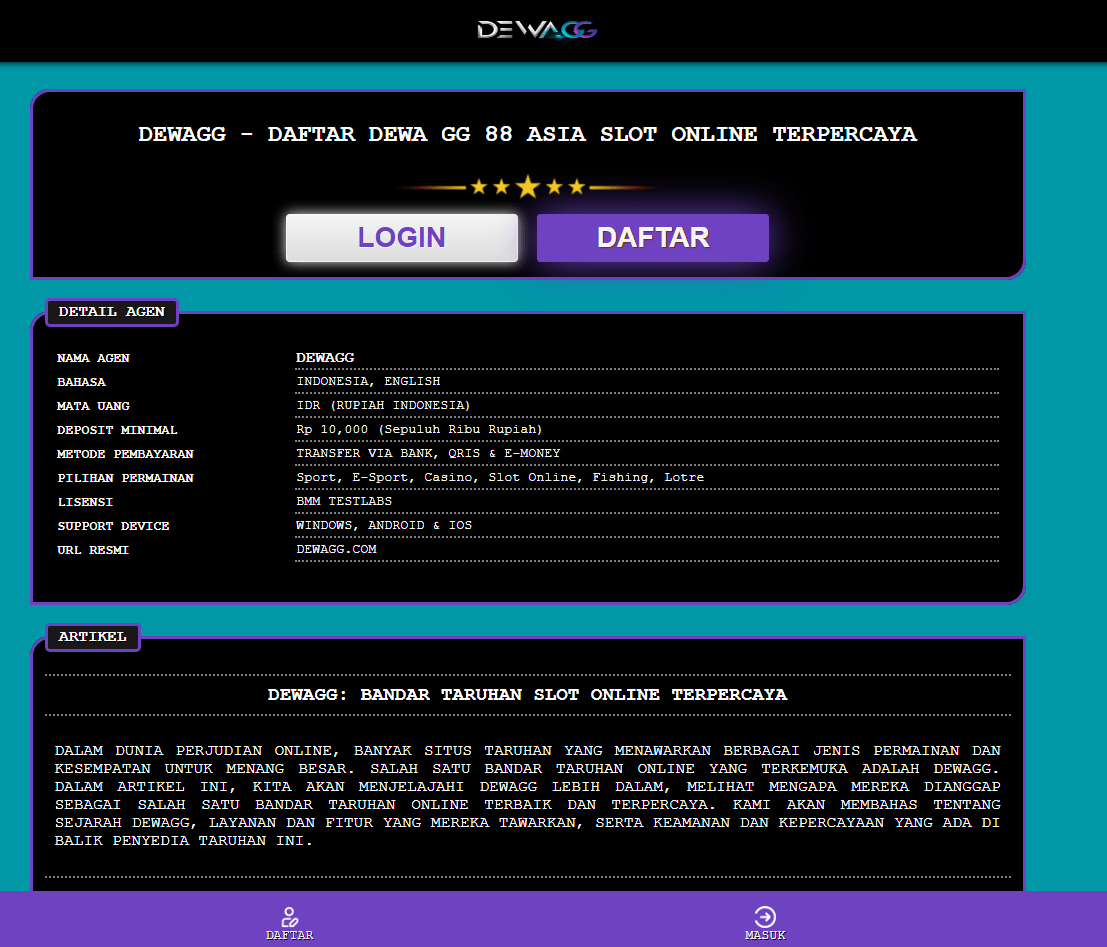Click the ARTIKEL section tab

pos(93,637)
